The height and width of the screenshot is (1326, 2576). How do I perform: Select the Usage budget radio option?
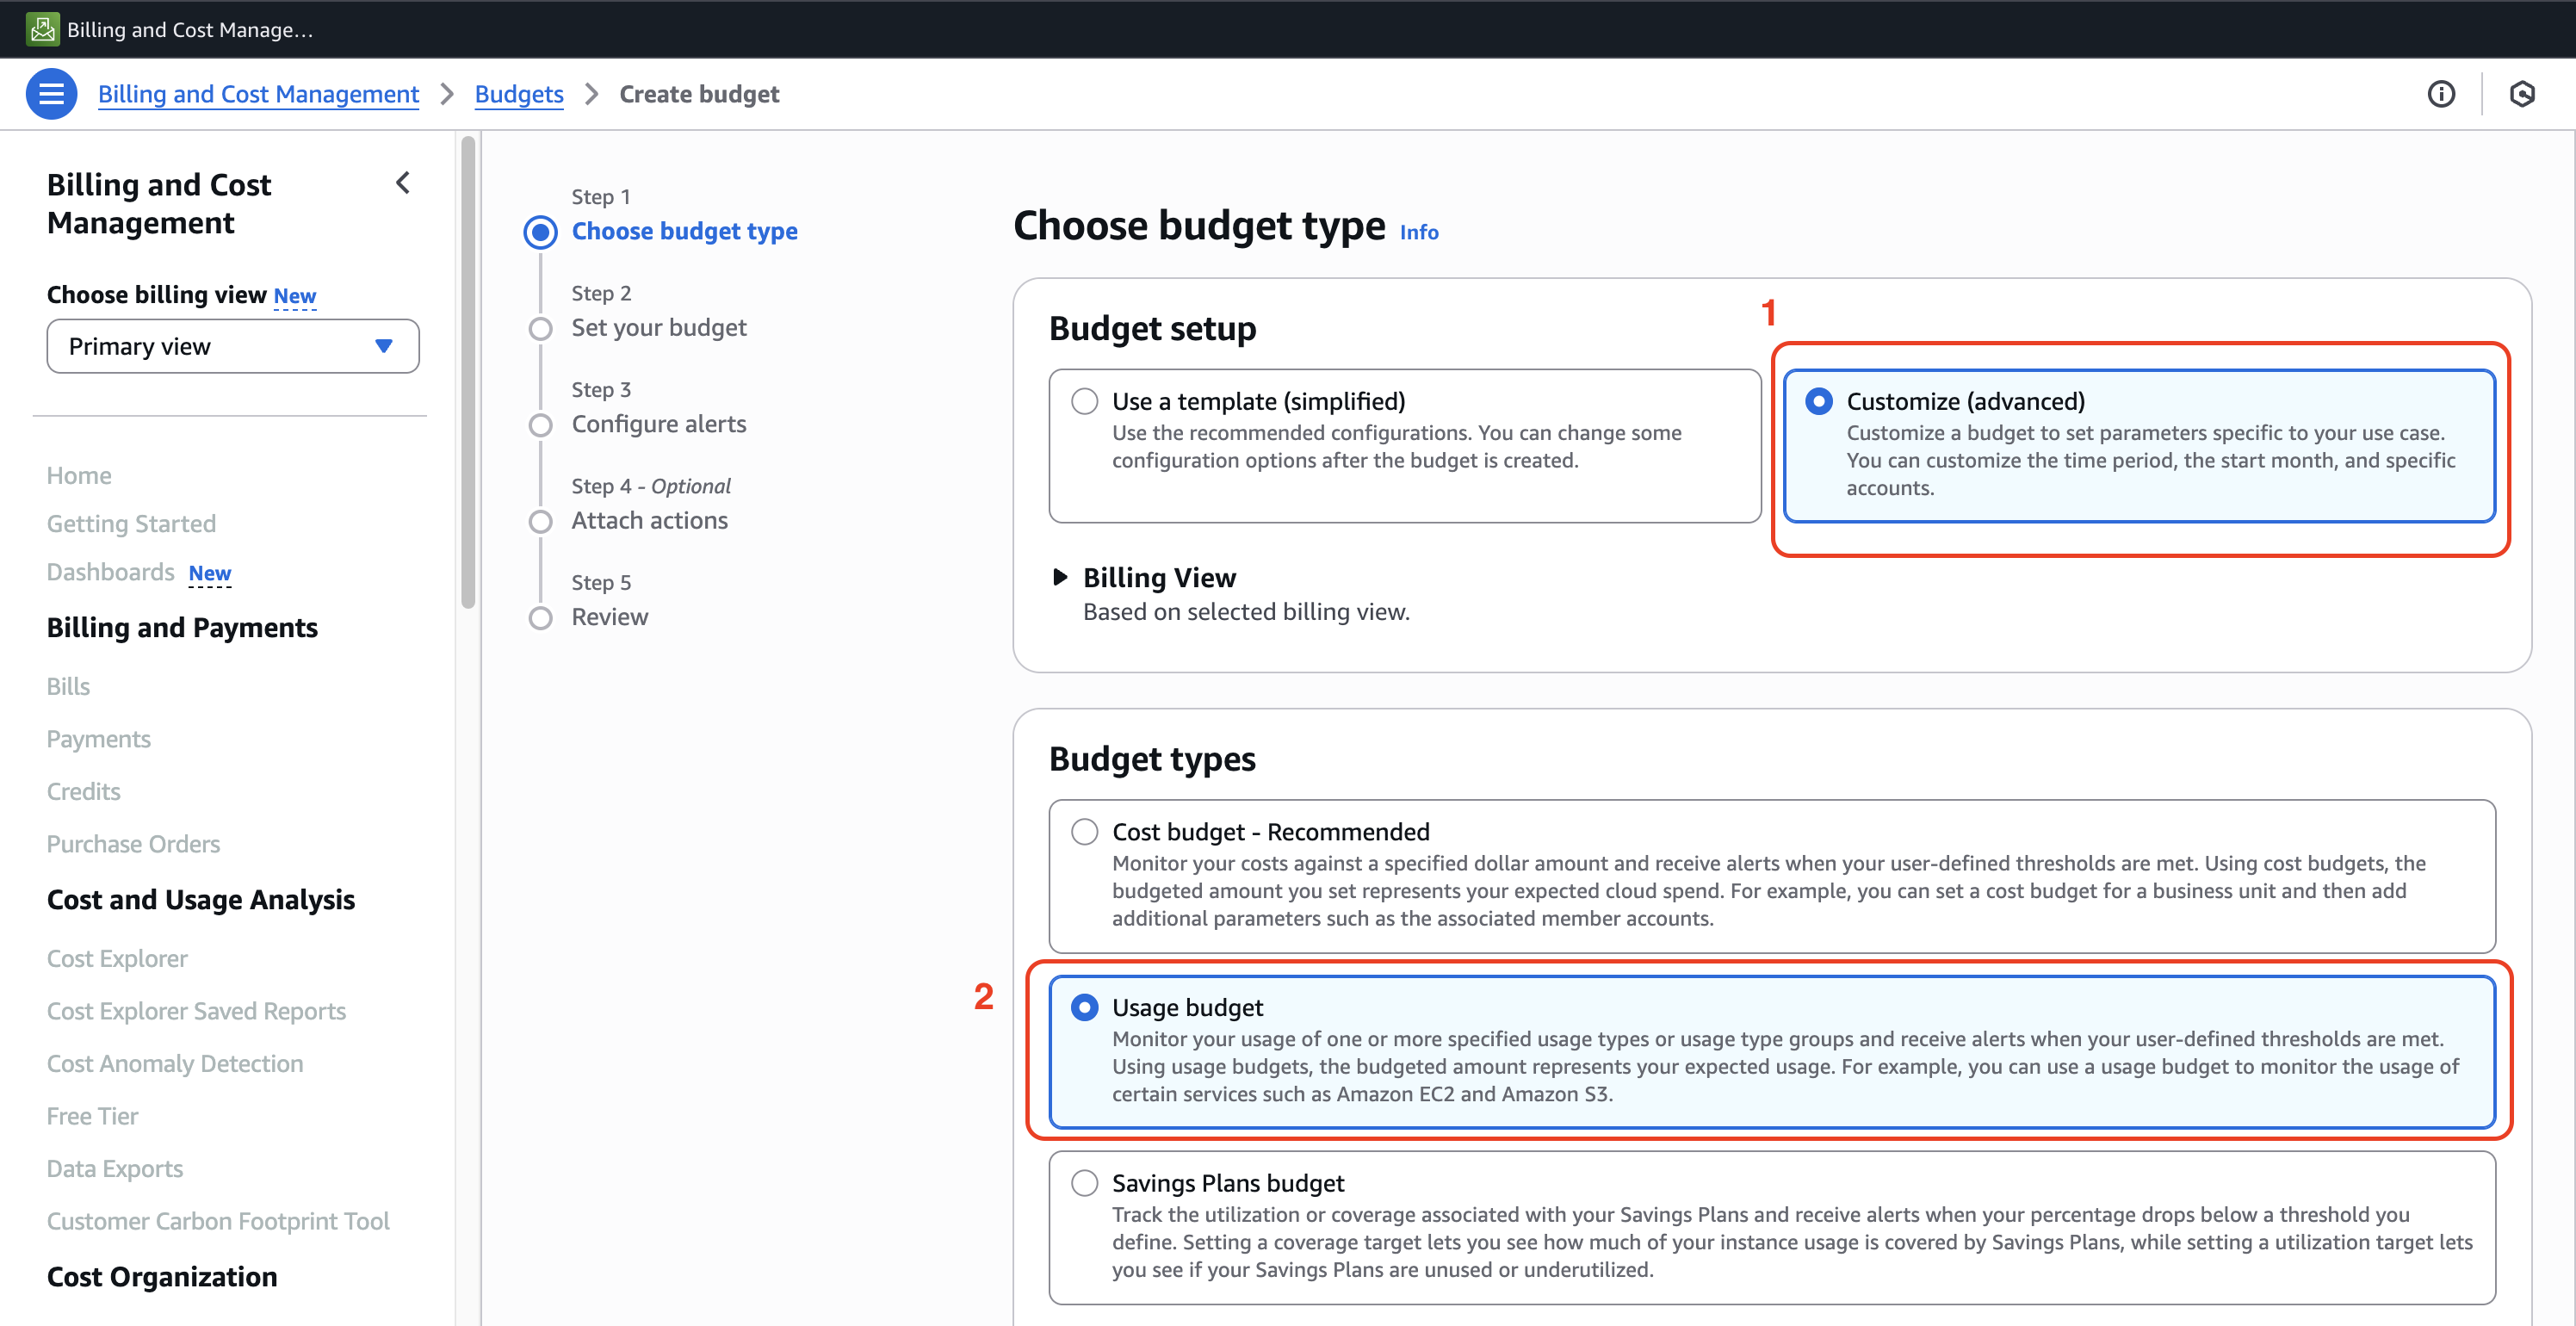1084,1007
